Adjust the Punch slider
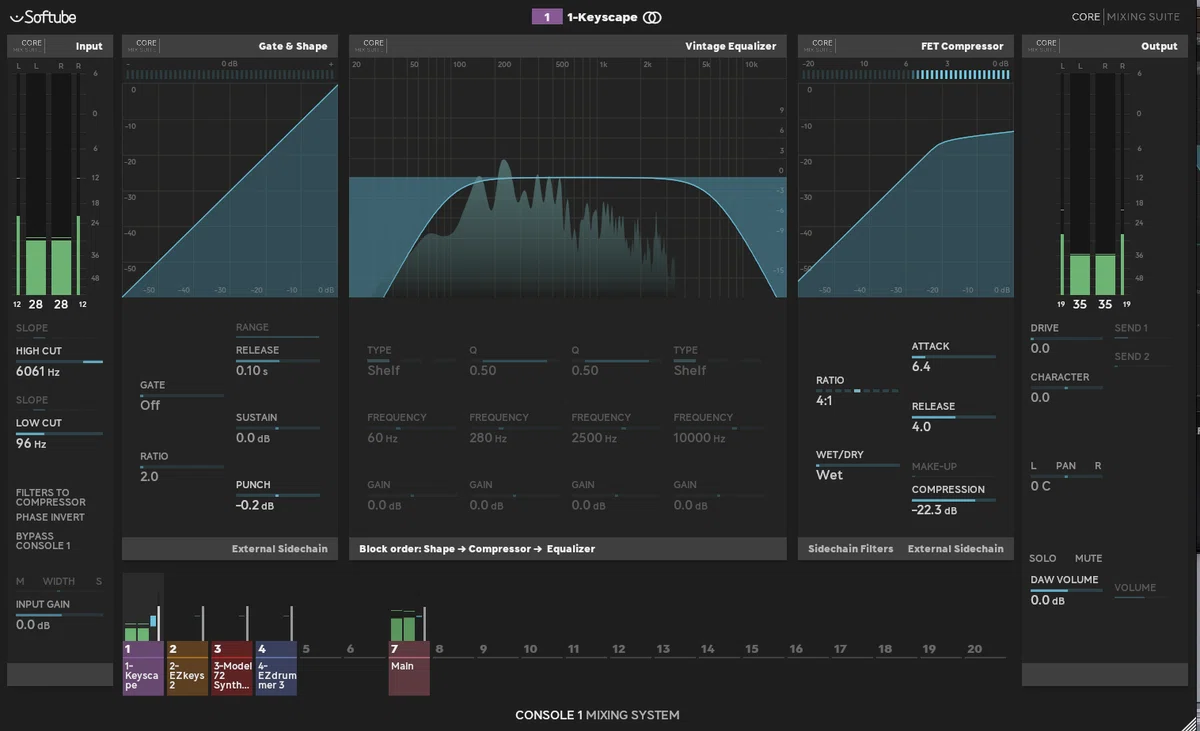This screenshot has height=731, width=1200. click(x=277, y=495)
